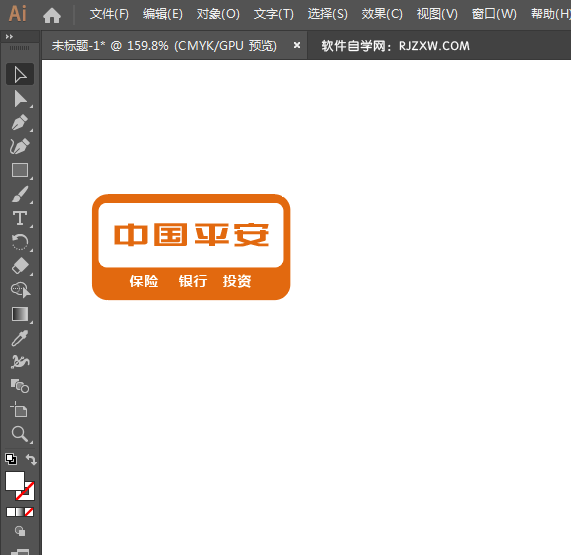Click the toolbar grip handle at top
This screenshot has width=571, height=555.
tap(19, 48)
